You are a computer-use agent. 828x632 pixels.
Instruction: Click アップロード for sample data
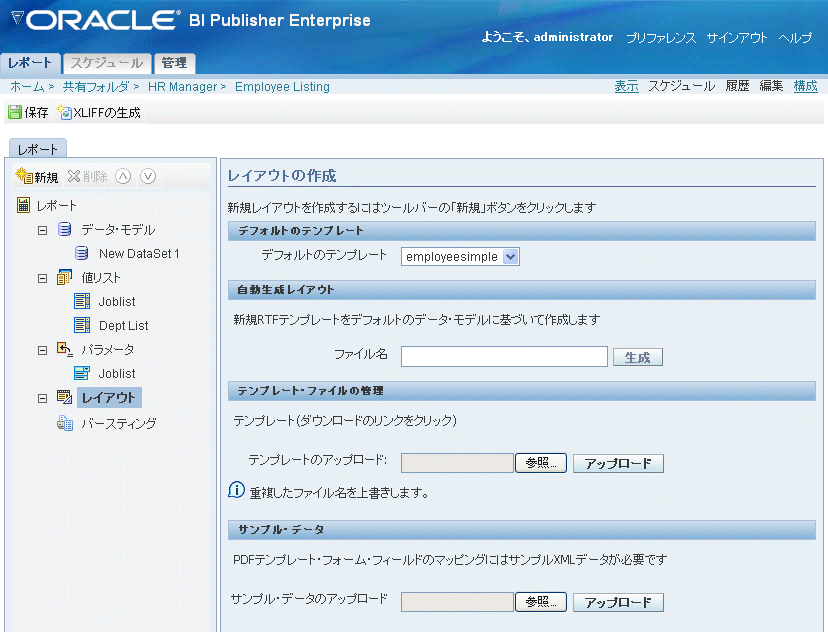tap(618, 602)
